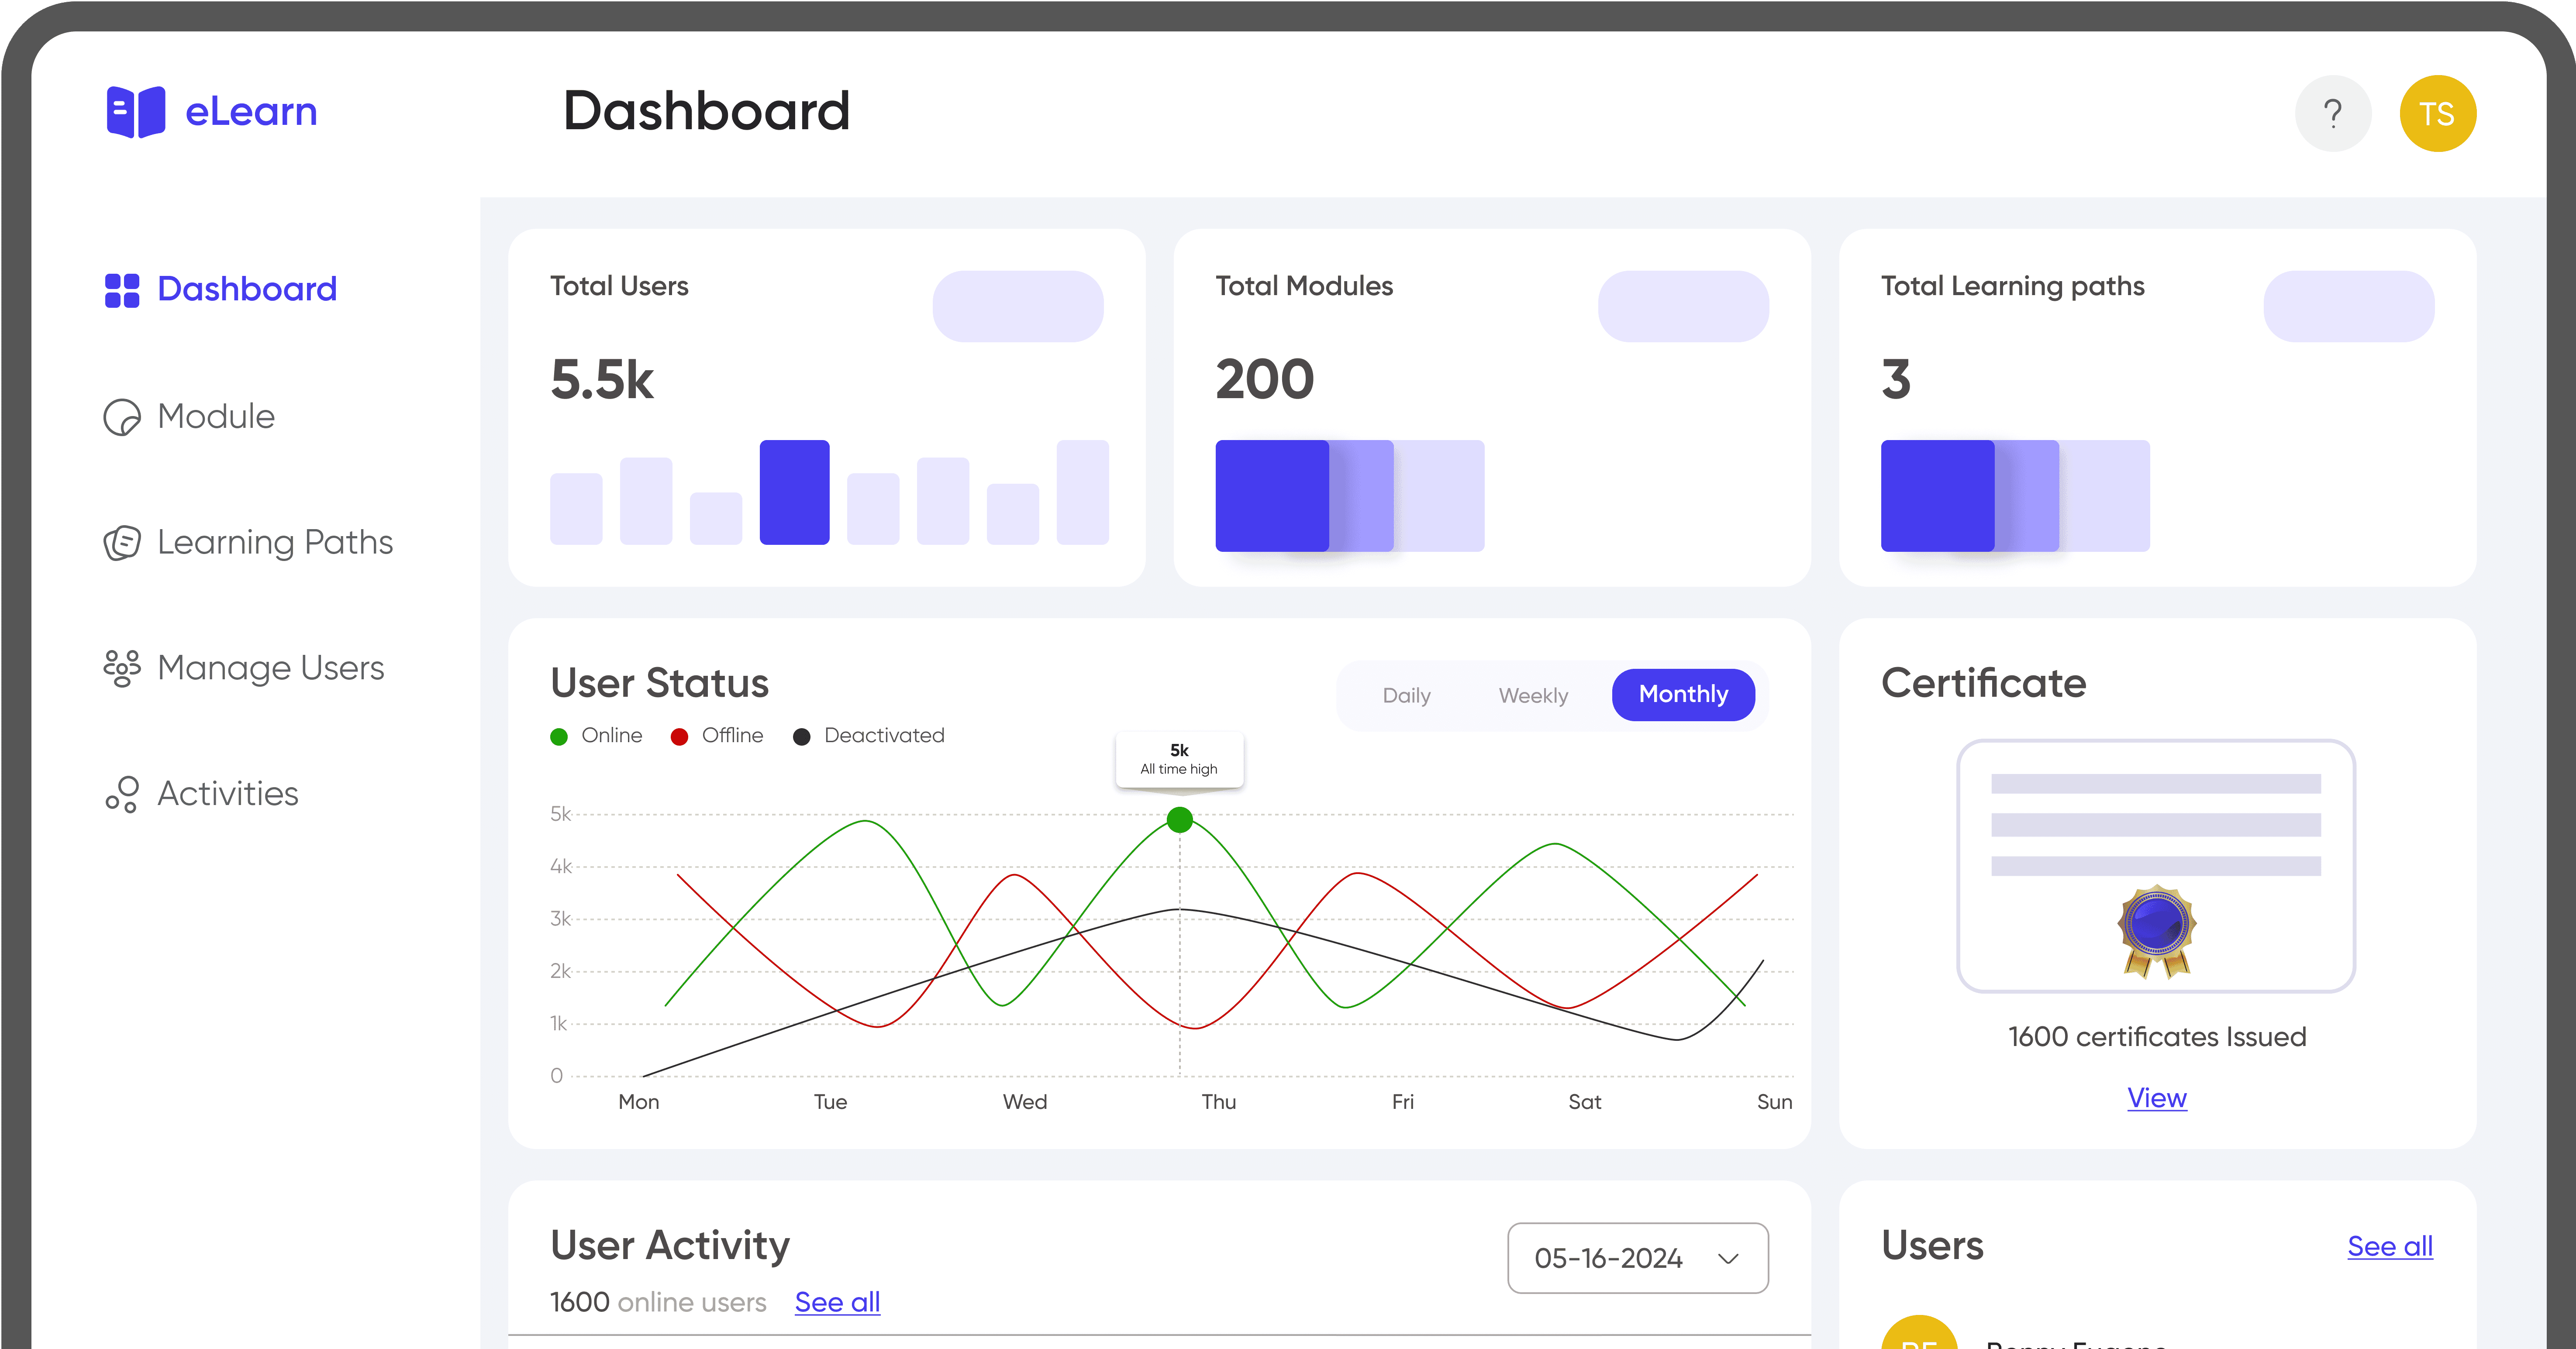The width and height of the screenshot is (2576, 1349).
Task: Click the Certificate card heading
Action: [1984, 684]
